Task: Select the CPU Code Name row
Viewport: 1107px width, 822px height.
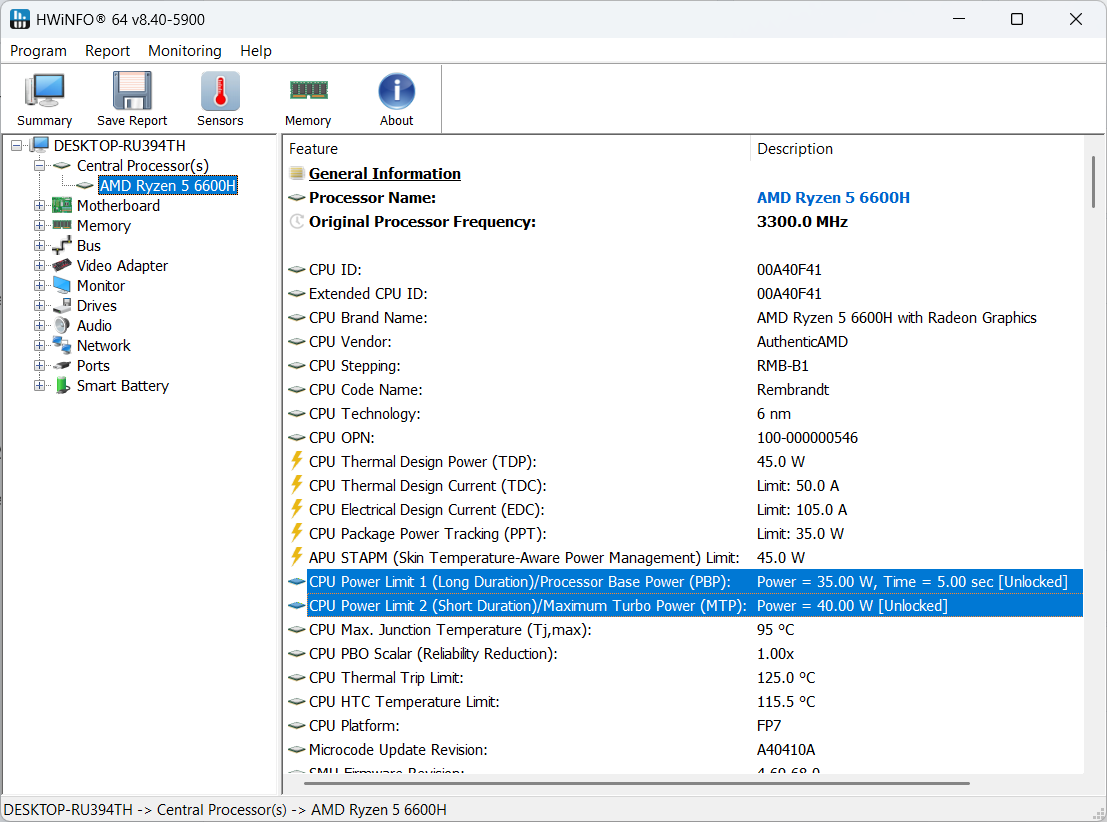Action: pos(366,390)
